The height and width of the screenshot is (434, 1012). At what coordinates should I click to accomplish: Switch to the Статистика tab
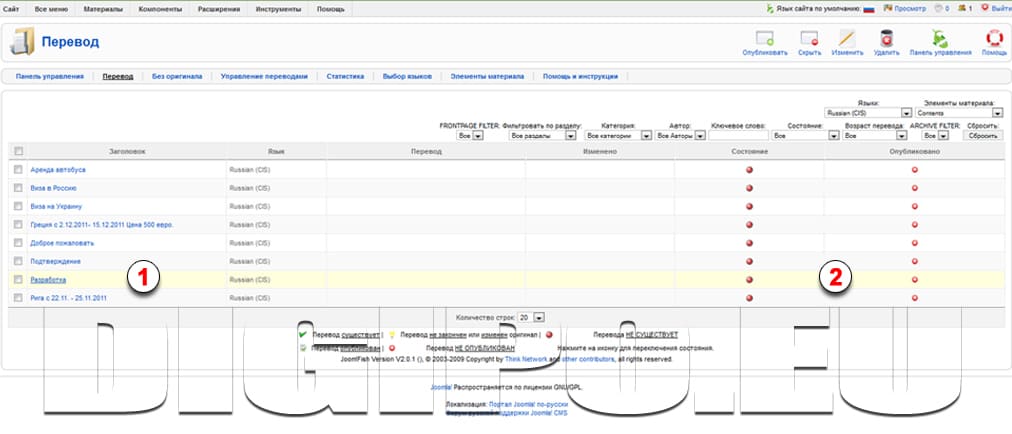click(345, 76)
